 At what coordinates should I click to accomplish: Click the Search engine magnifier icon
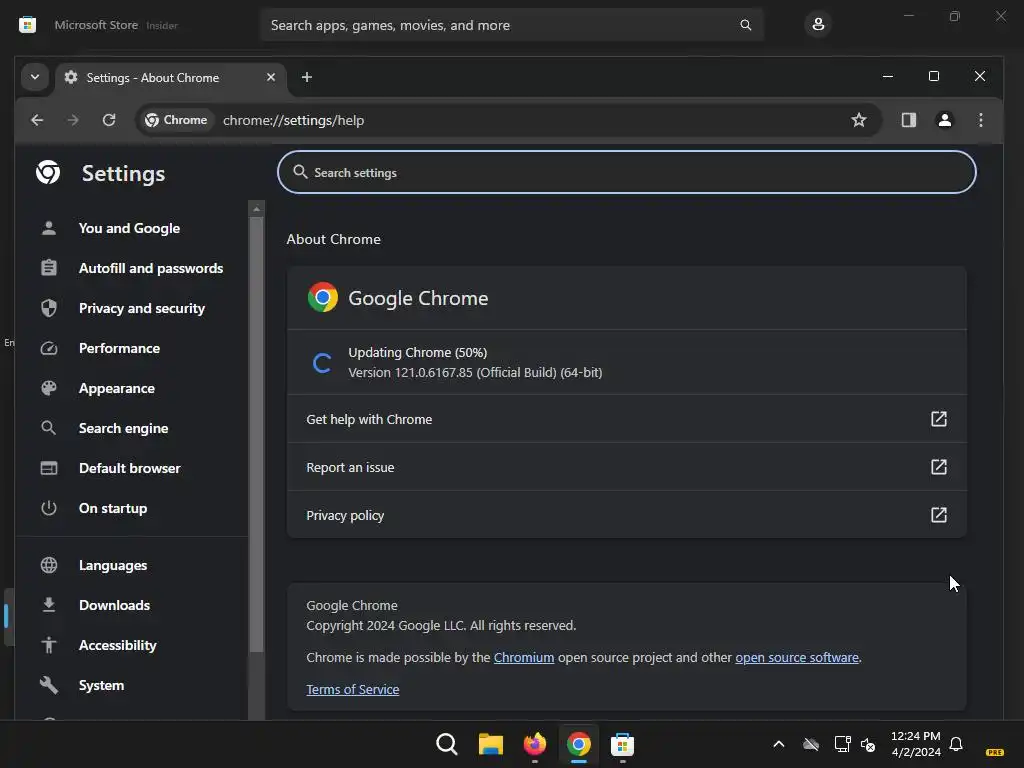pos(49,428)
